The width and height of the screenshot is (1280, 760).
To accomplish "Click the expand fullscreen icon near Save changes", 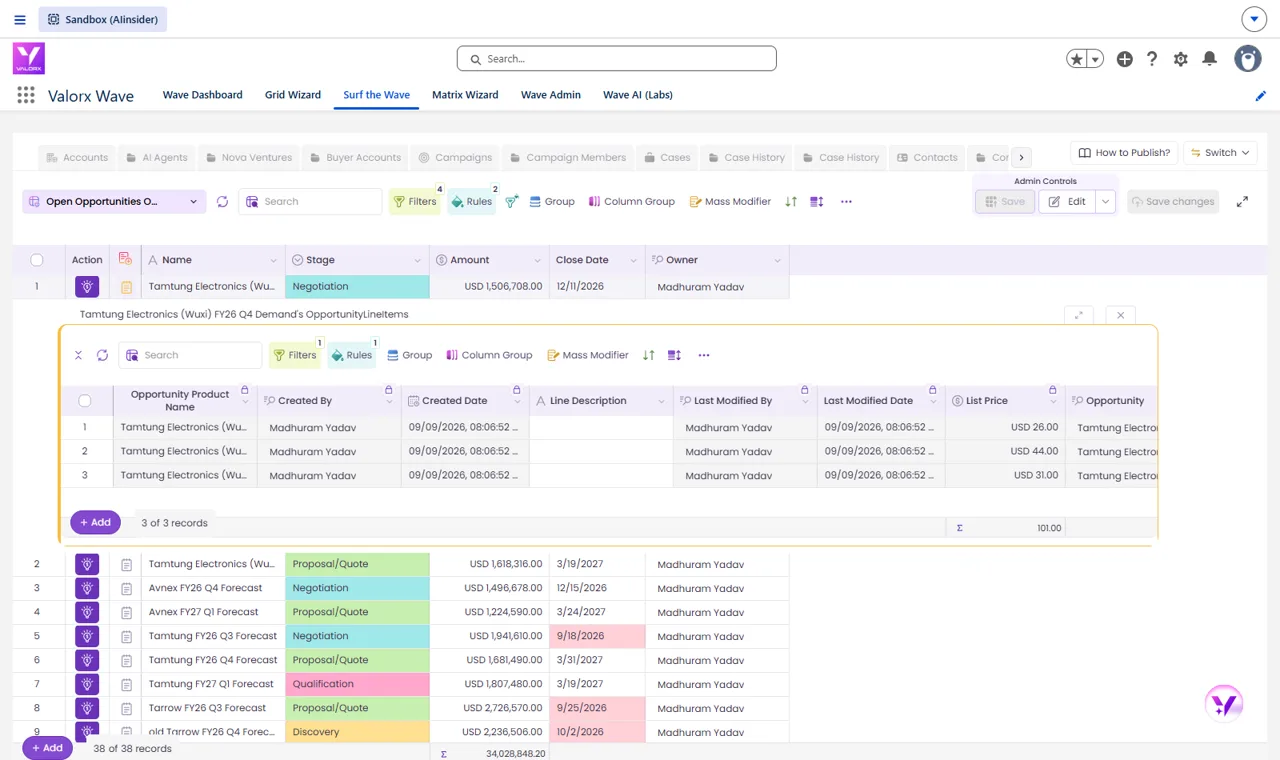I will point(1242,202).
